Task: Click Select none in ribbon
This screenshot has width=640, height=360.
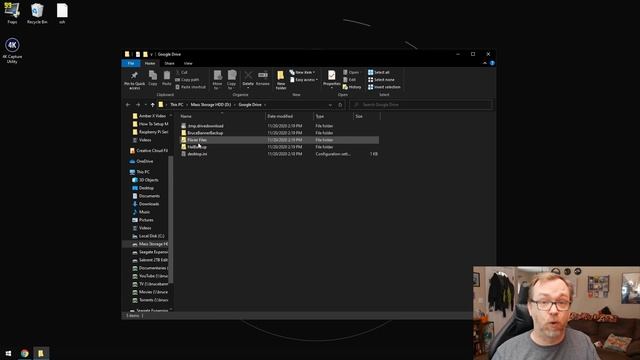Action: tap(381, 80)
